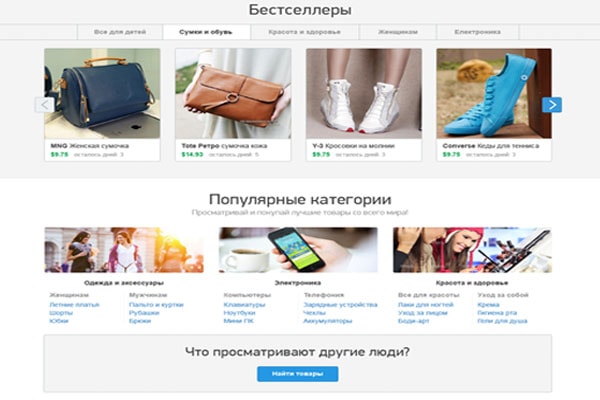600x400 pixels.
Task: Open the MNG blue handbag product image
Action: click(x=102, y=93)
